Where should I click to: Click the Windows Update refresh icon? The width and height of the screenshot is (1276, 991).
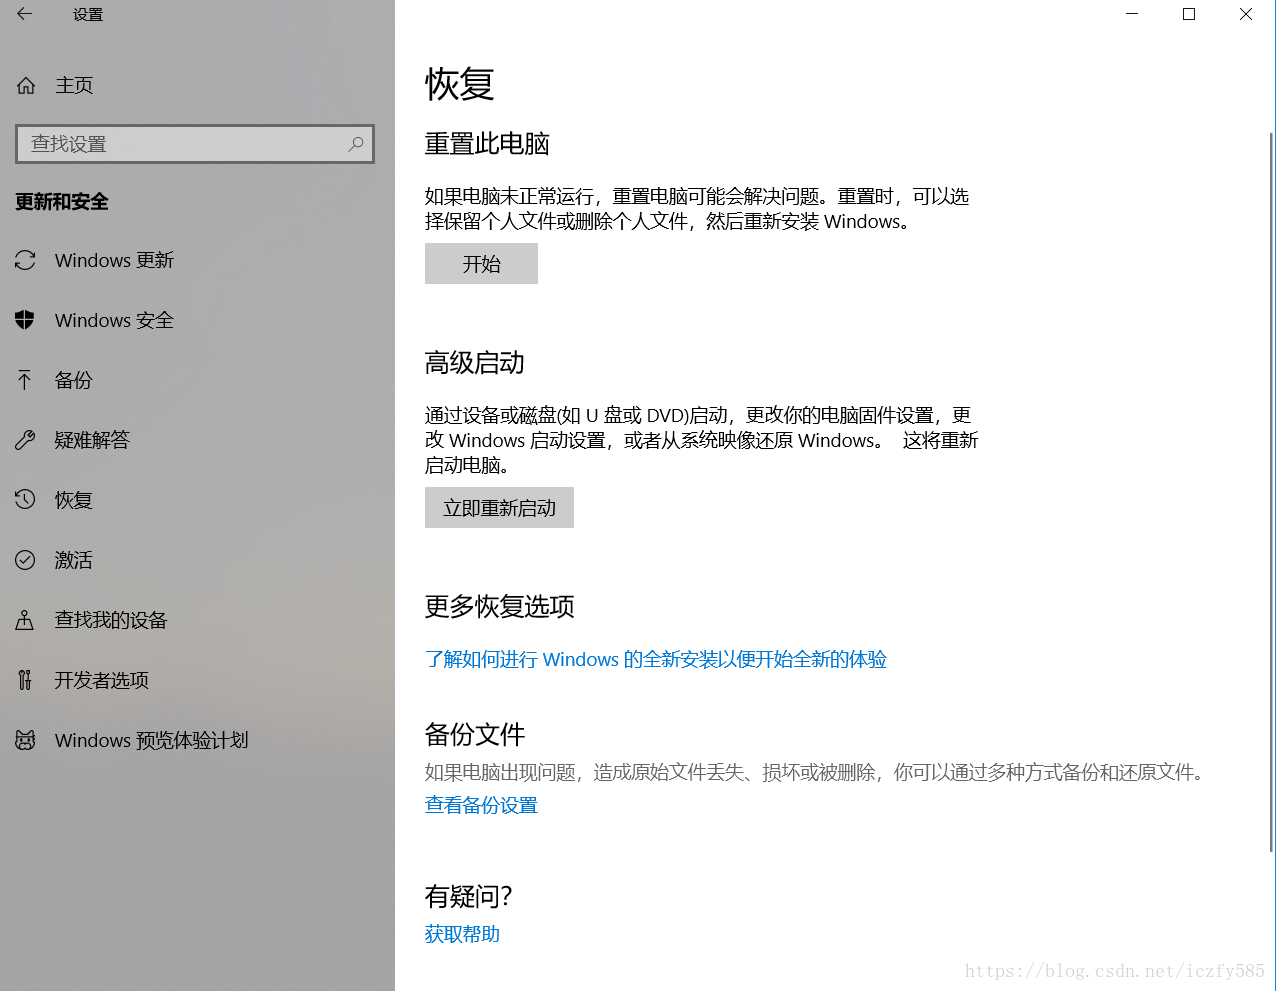click(25, 260)
